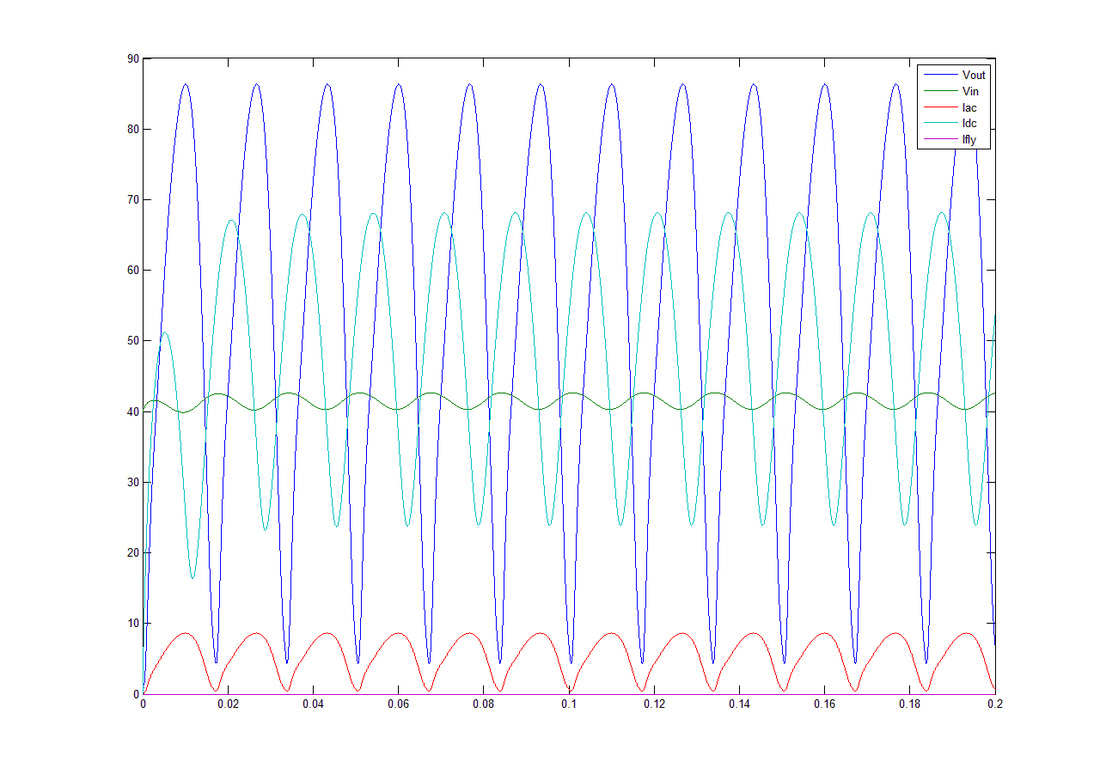Pick the red Iac line sample in legend

click(941, 107)
